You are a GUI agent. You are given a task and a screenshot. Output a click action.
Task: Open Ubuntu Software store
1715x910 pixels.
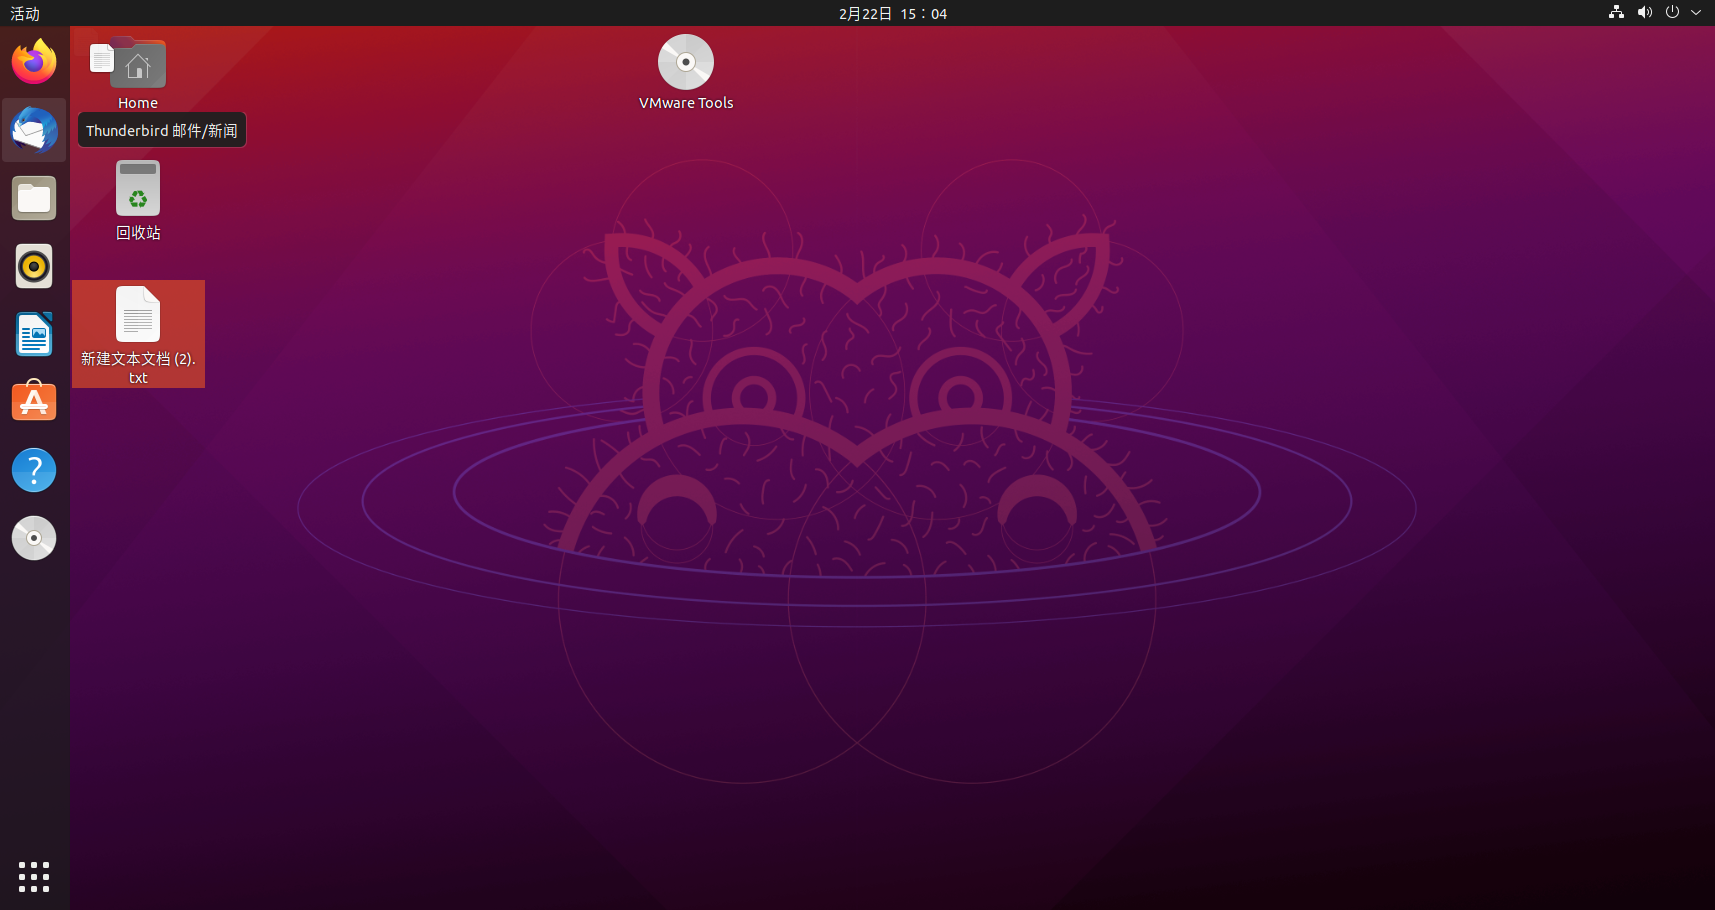(34, 402)
